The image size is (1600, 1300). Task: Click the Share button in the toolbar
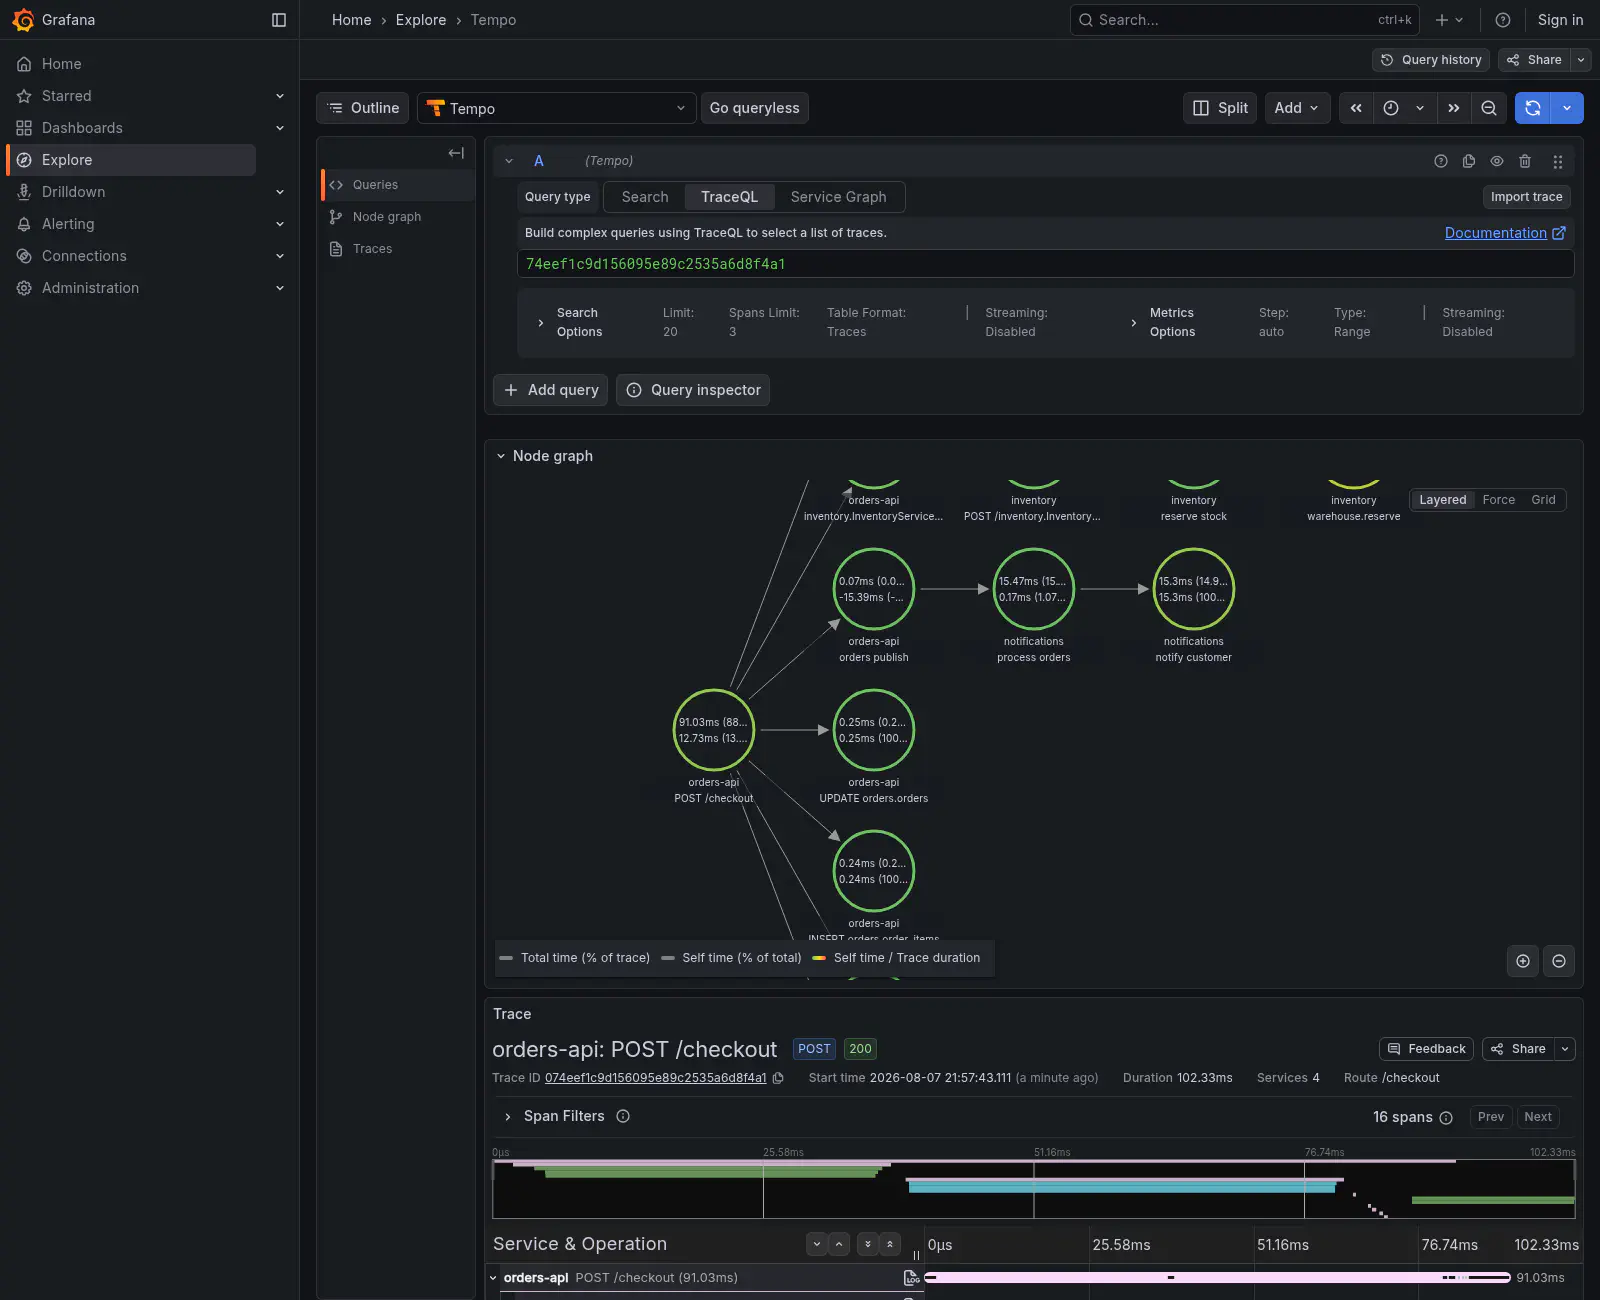tap(1535, 60)
